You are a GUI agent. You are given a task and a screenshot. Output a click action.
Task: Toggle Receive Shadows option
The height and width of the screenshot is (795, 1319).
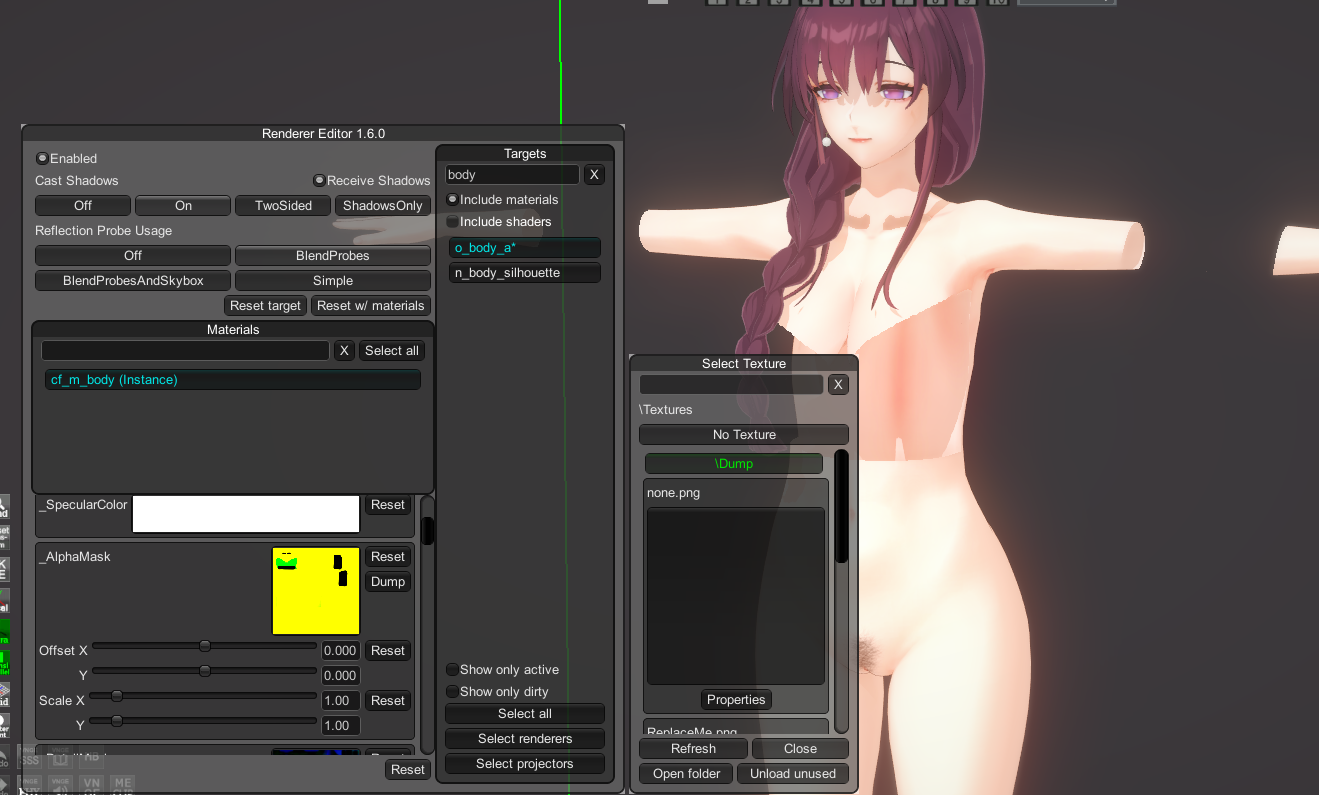(x=319, y=181)
